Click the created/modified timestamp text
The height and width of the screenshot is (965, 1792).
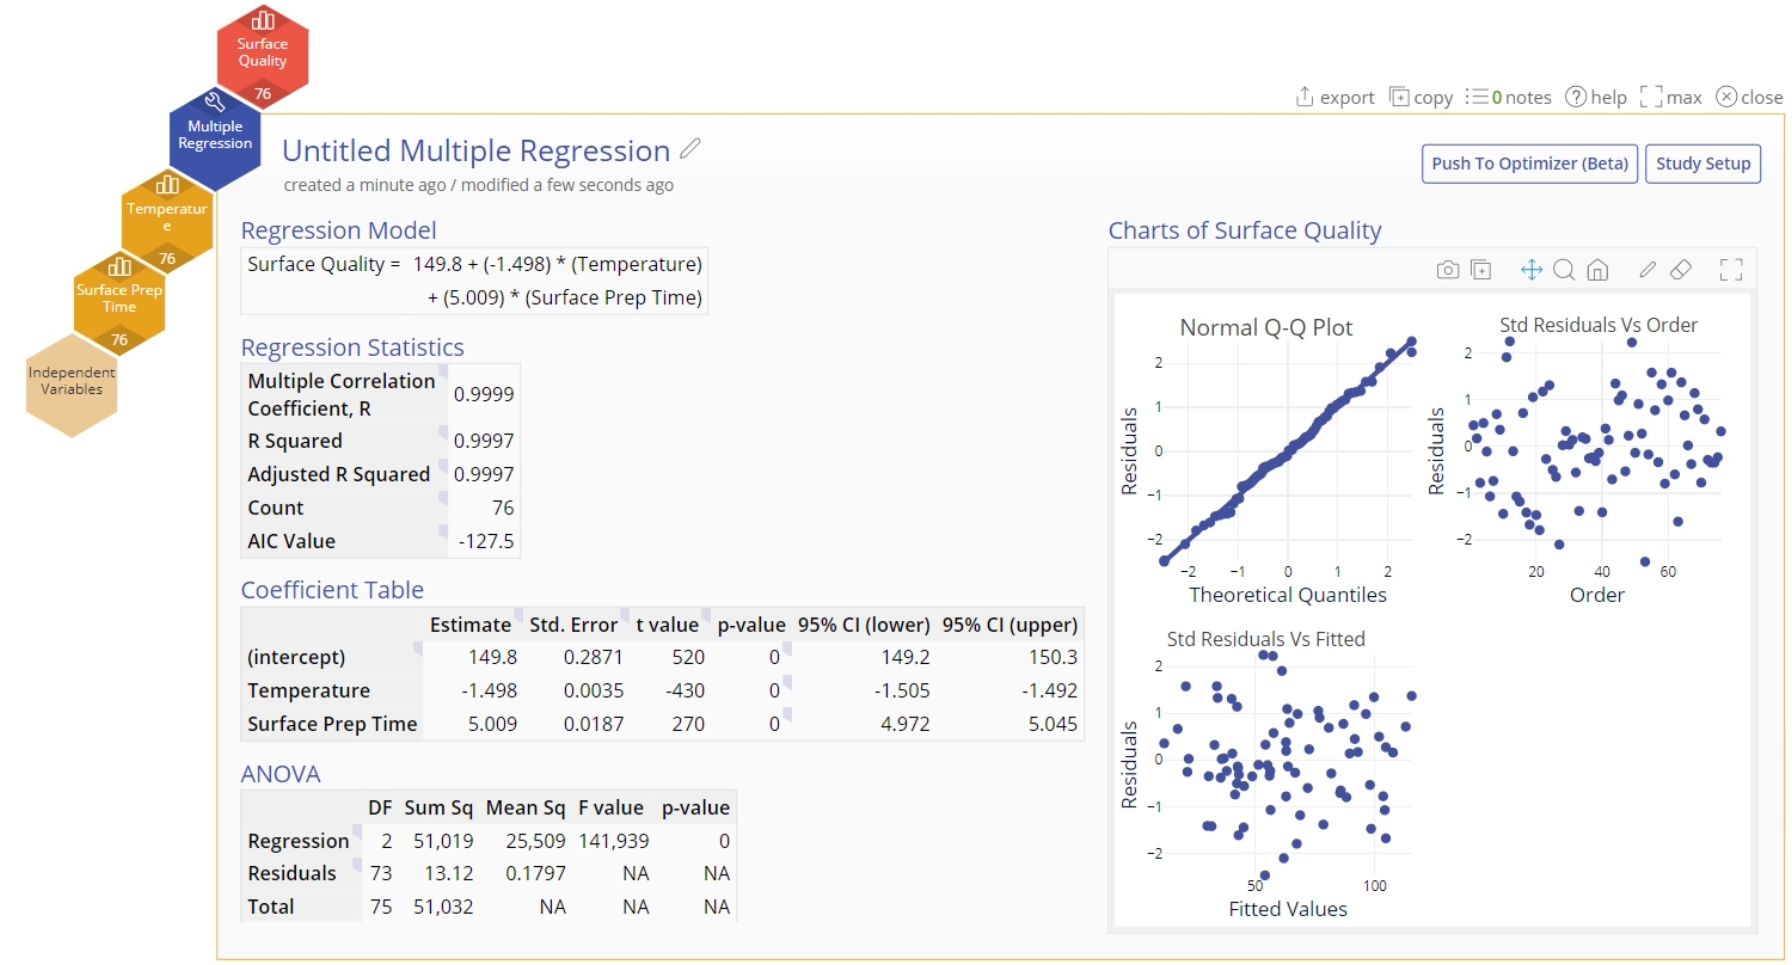pyautogui.click(x=478, y=185)
